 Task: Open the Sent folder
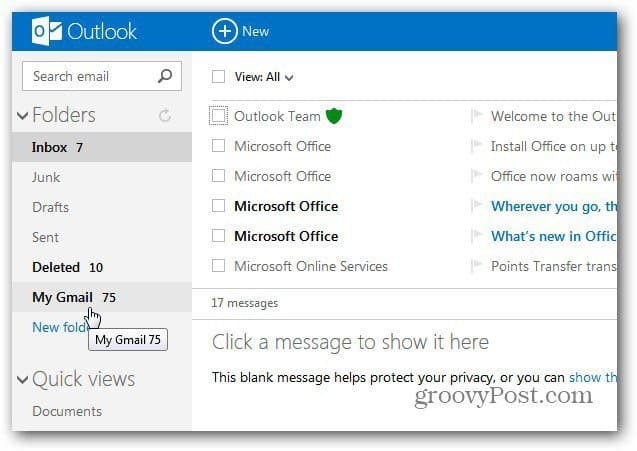(x=102, y=237)
